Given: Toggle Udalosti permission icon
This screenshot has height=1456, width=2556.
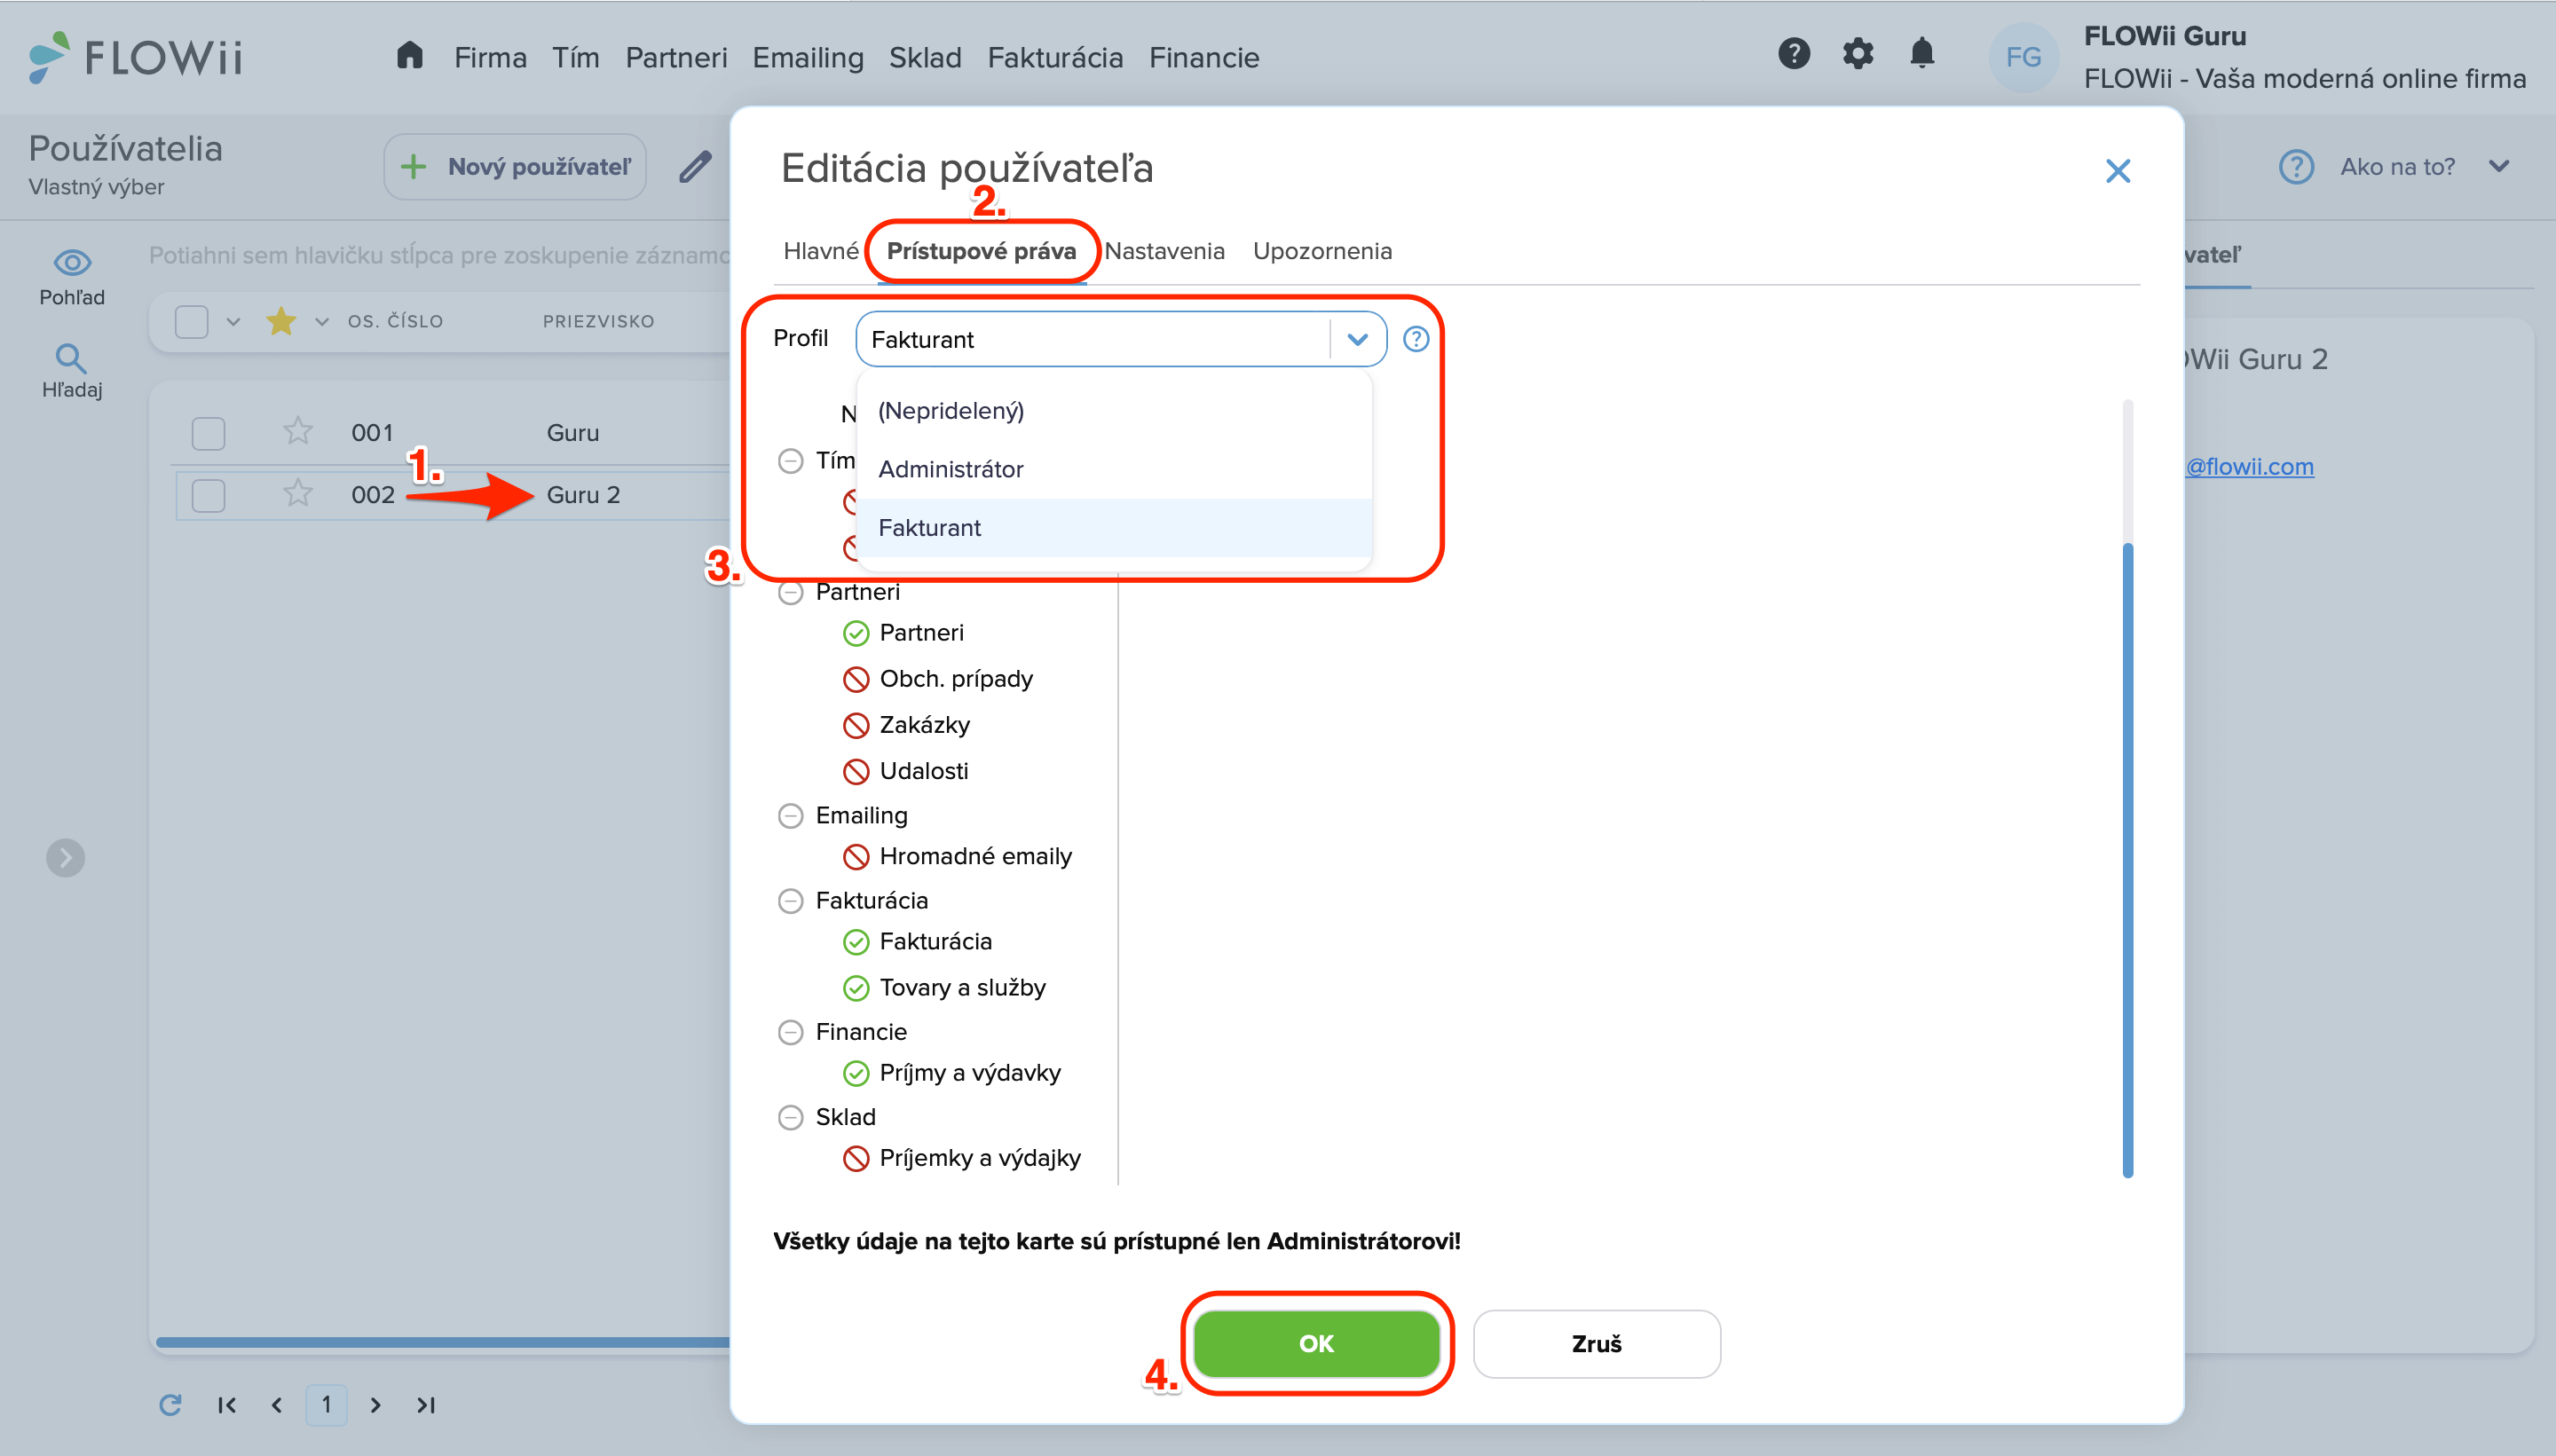Looking at the screenshot, I should click(x=856, y=771).
